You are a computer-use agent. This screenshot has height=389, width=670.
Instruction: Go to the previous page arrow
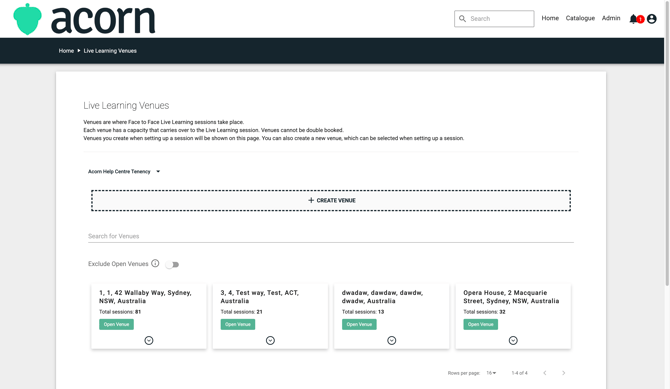click(545, 373)
